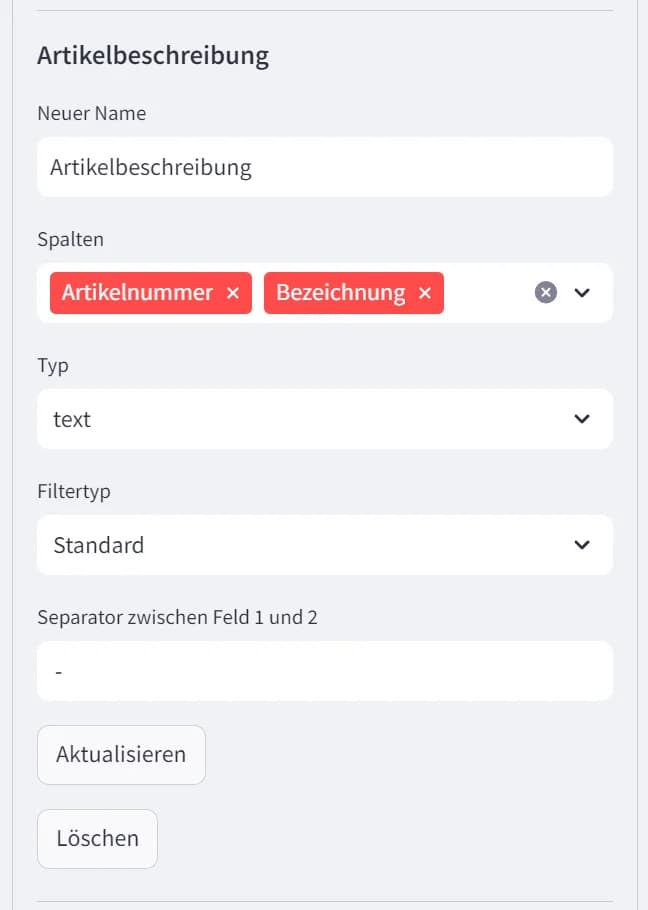Open the Typ dropdown arrow
Screen dimensions: 648x910
(583, 419)
